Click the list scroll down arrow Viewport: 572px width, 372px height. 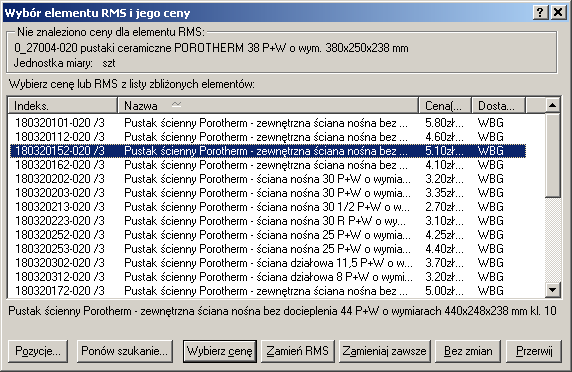(x=552, y=290)
